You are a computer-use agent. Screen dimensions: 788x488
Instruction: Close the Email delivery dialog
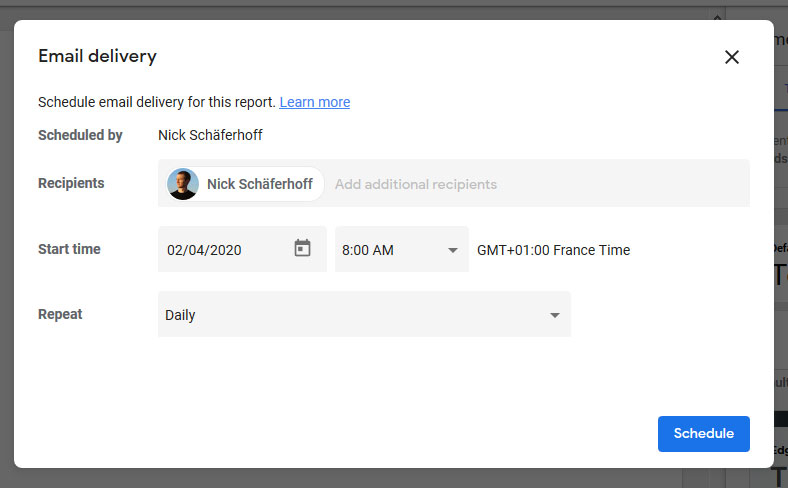(x=732, y=57)
